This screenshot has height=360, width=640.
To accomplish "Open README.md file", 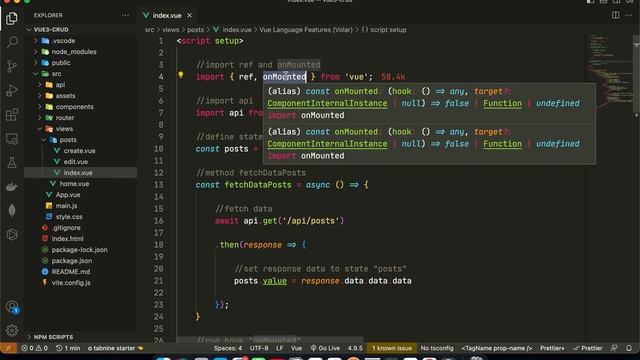I will (71, 272).
